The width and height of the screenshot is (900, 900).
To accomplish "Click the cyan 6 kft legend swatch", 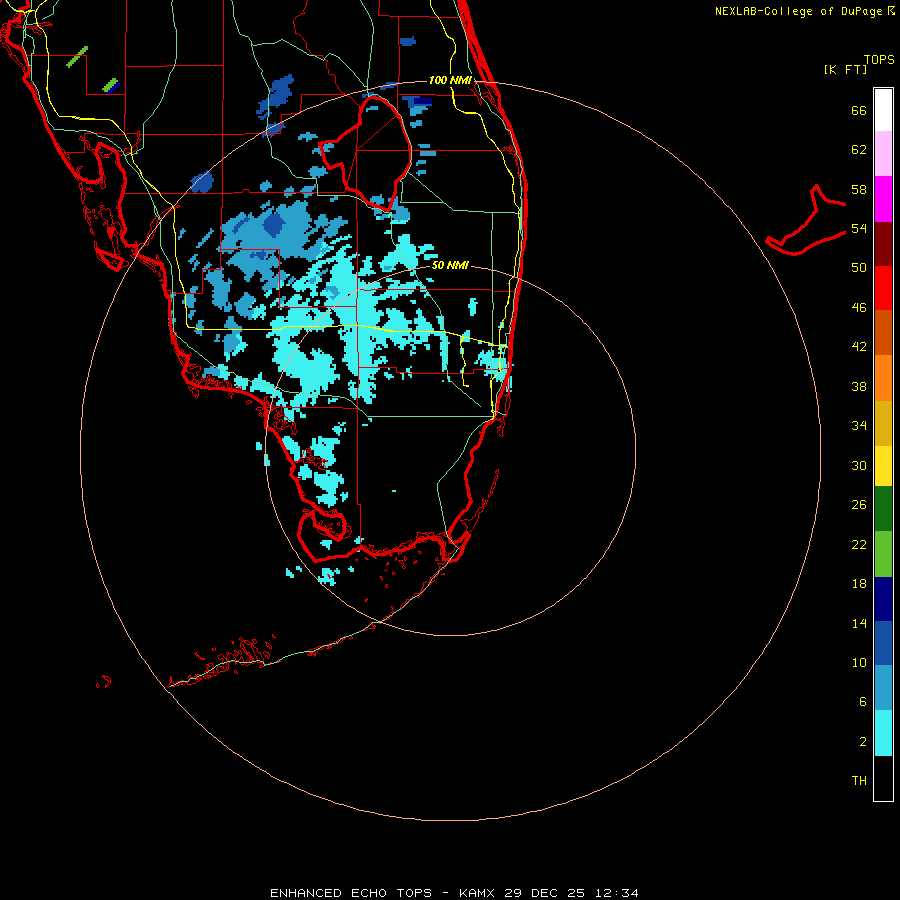I will (883, 733).
